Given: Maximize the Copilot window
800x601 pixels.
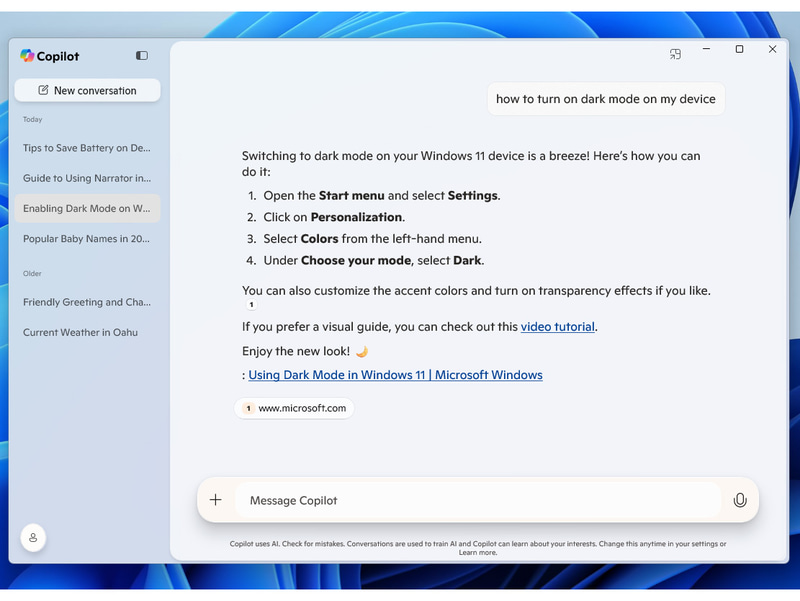Looking at the screenshot, I should (739, 49).
